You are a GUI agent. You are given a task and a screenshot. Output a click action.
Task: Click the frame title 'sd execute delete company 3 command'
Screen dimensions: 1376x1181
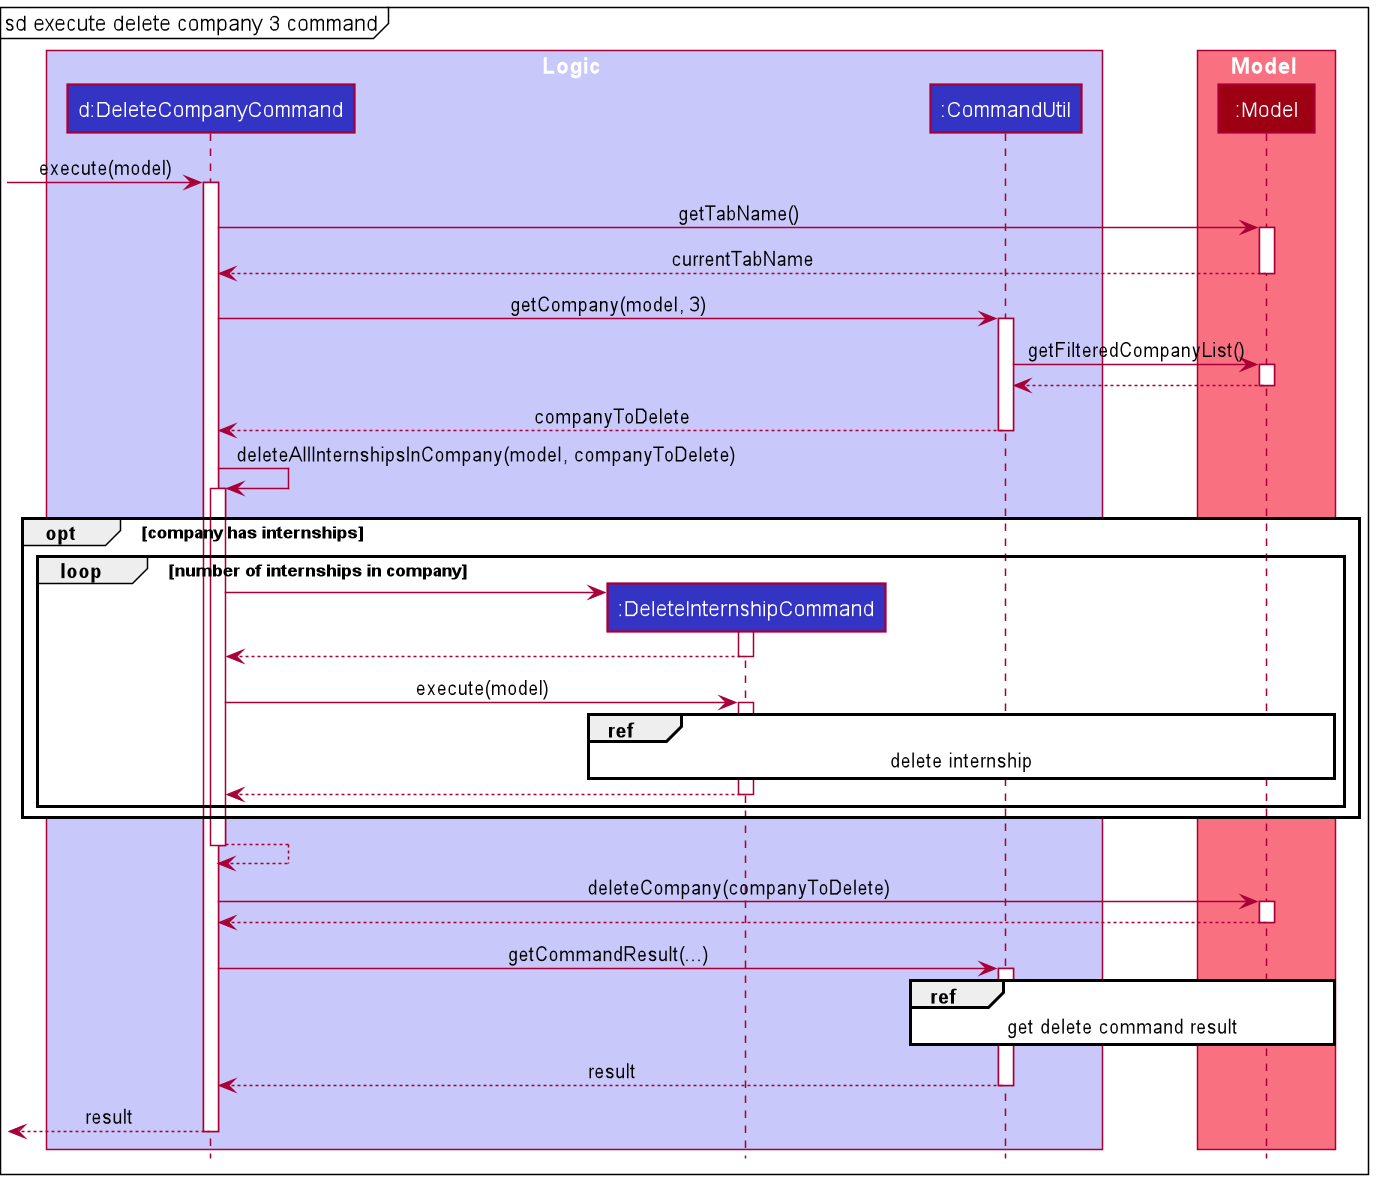(191, 23)
